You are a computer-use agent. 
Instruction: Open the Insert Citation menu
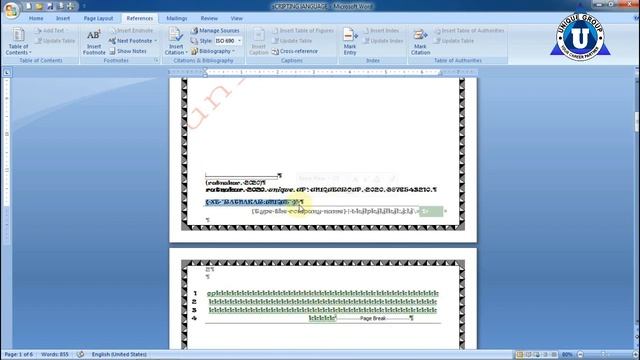click(x=176, y=41)
